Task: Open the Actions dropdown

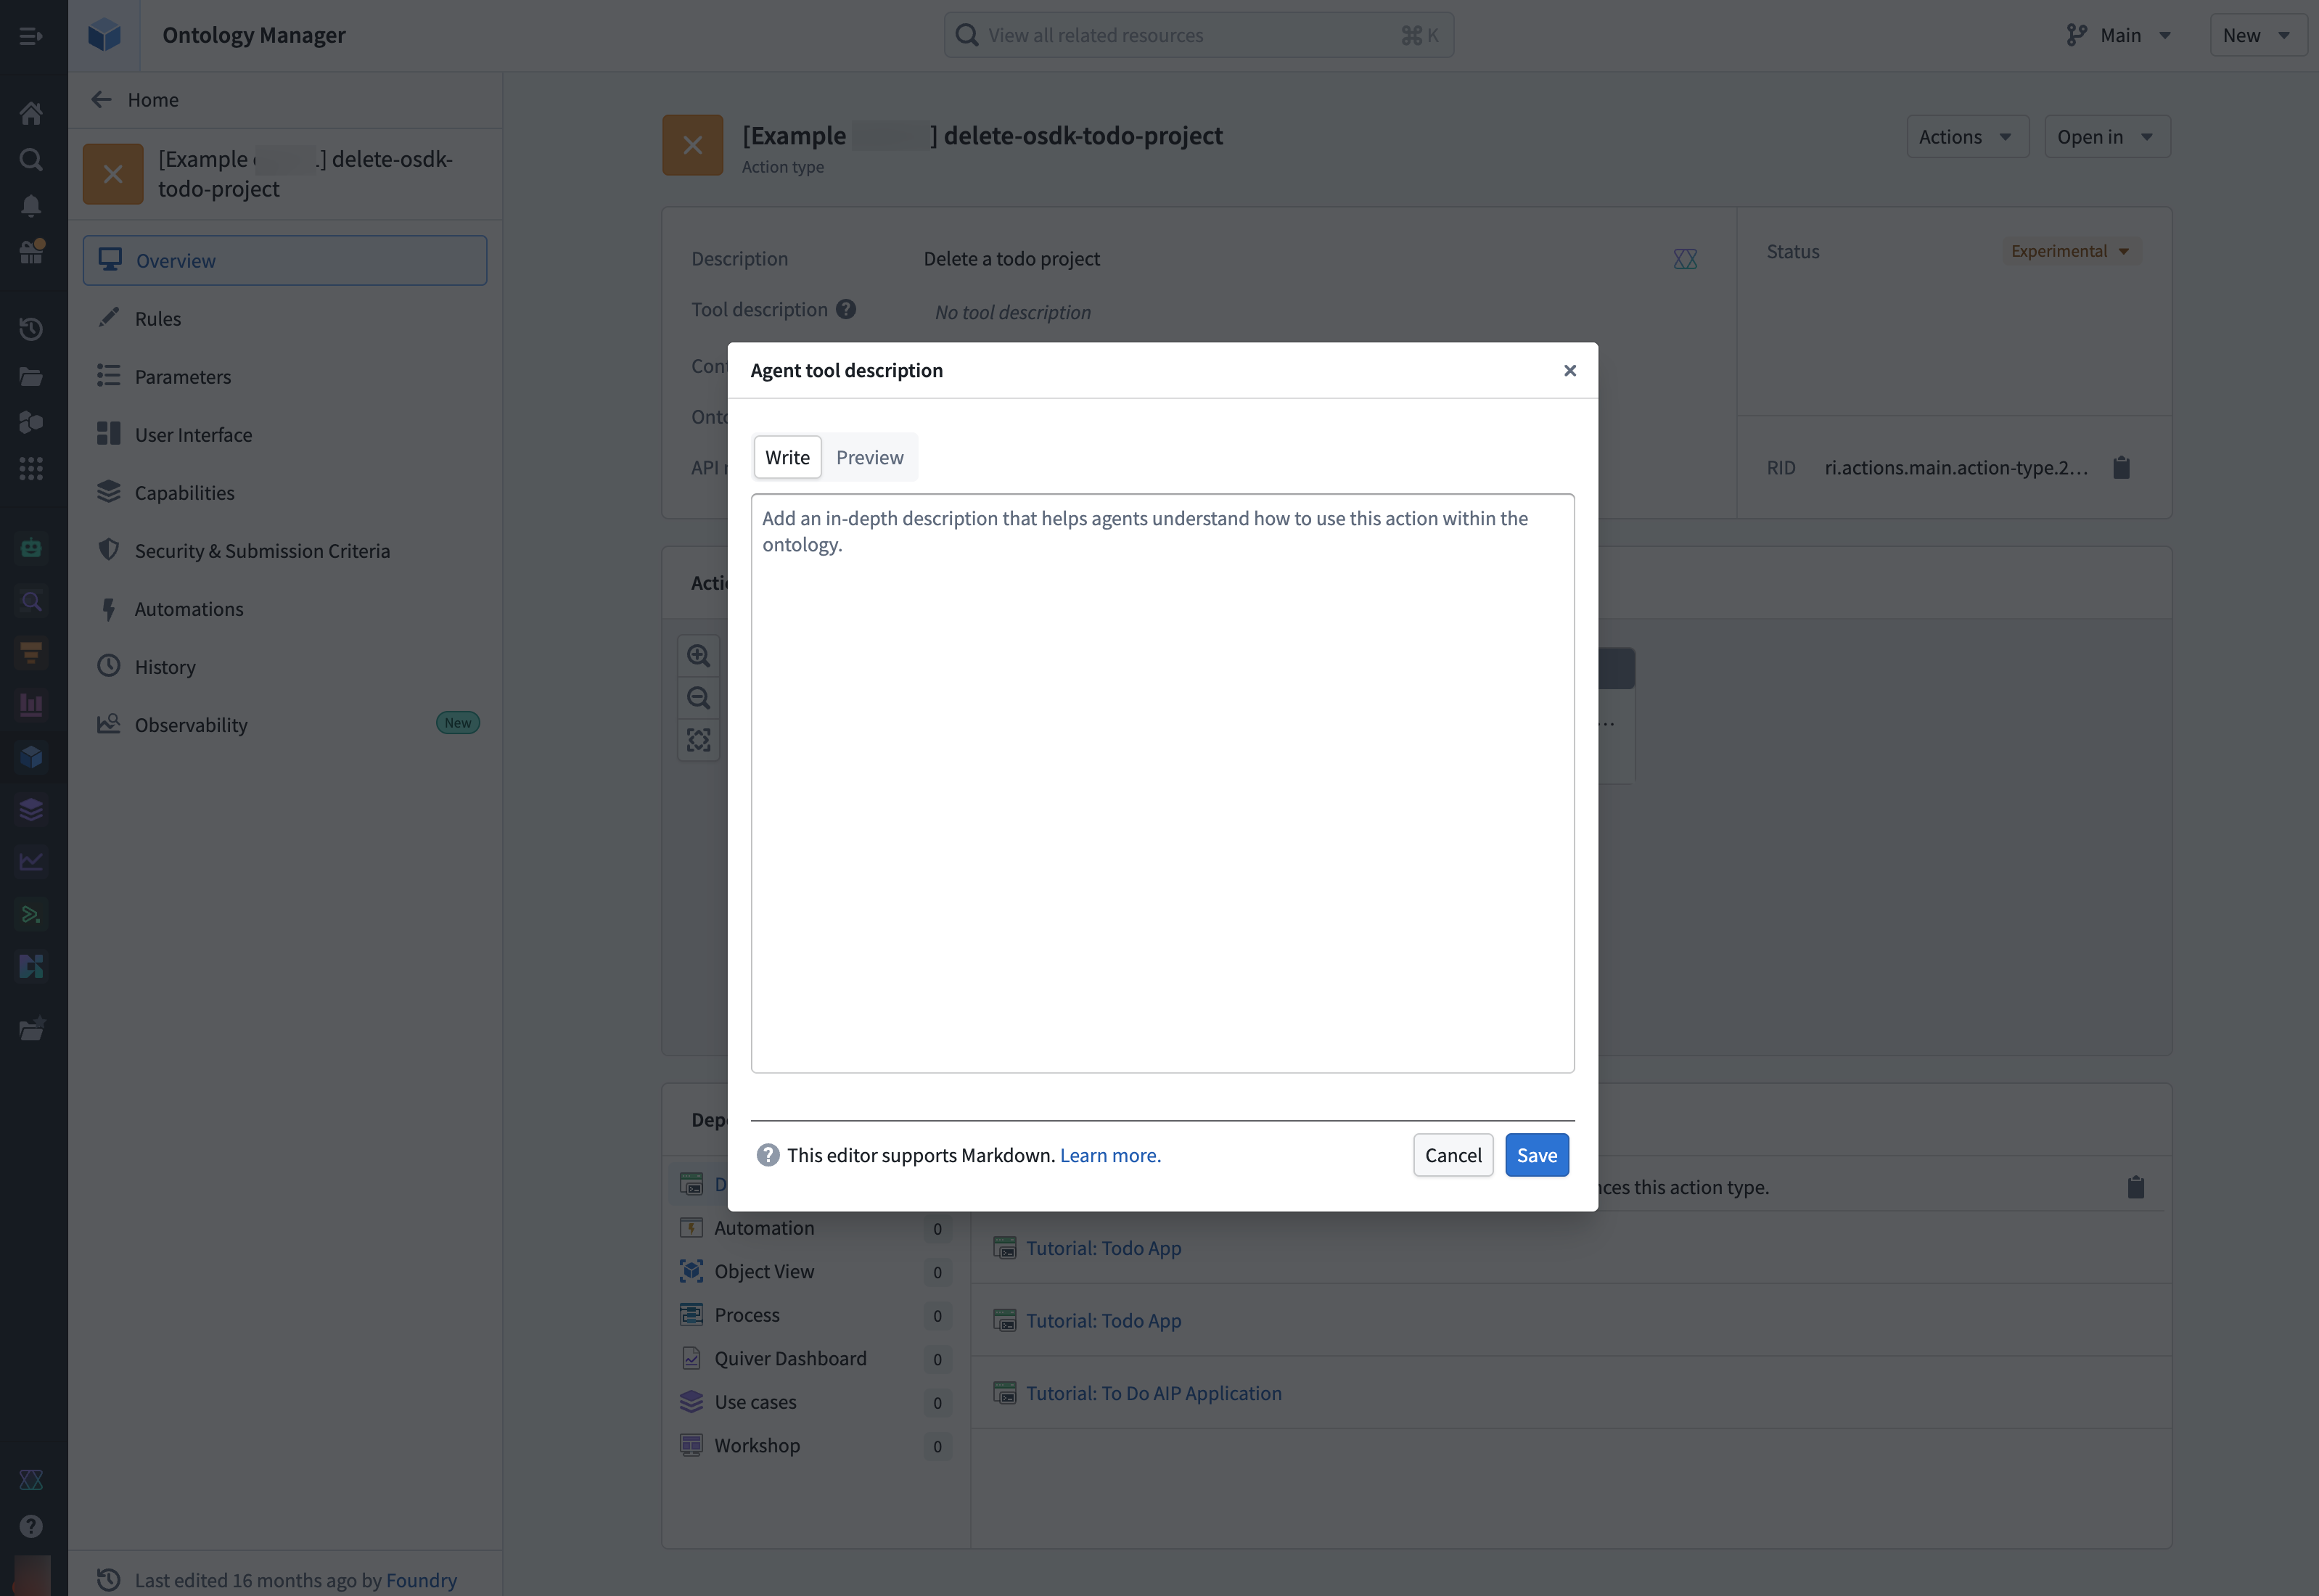Action: (x=1966, y=136)
